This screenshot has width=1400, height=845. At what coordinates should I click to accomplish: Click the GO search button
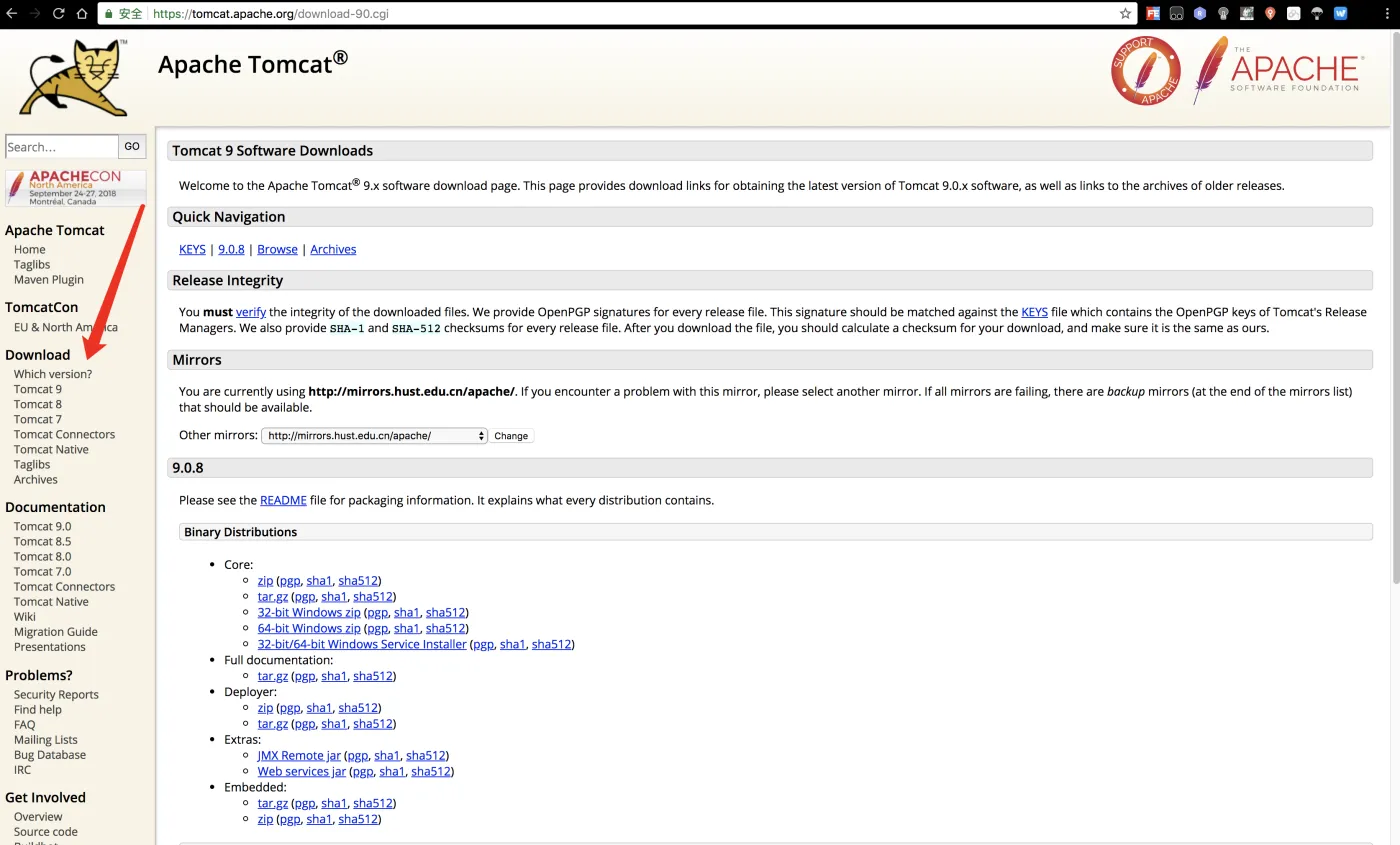pos(131,146)
